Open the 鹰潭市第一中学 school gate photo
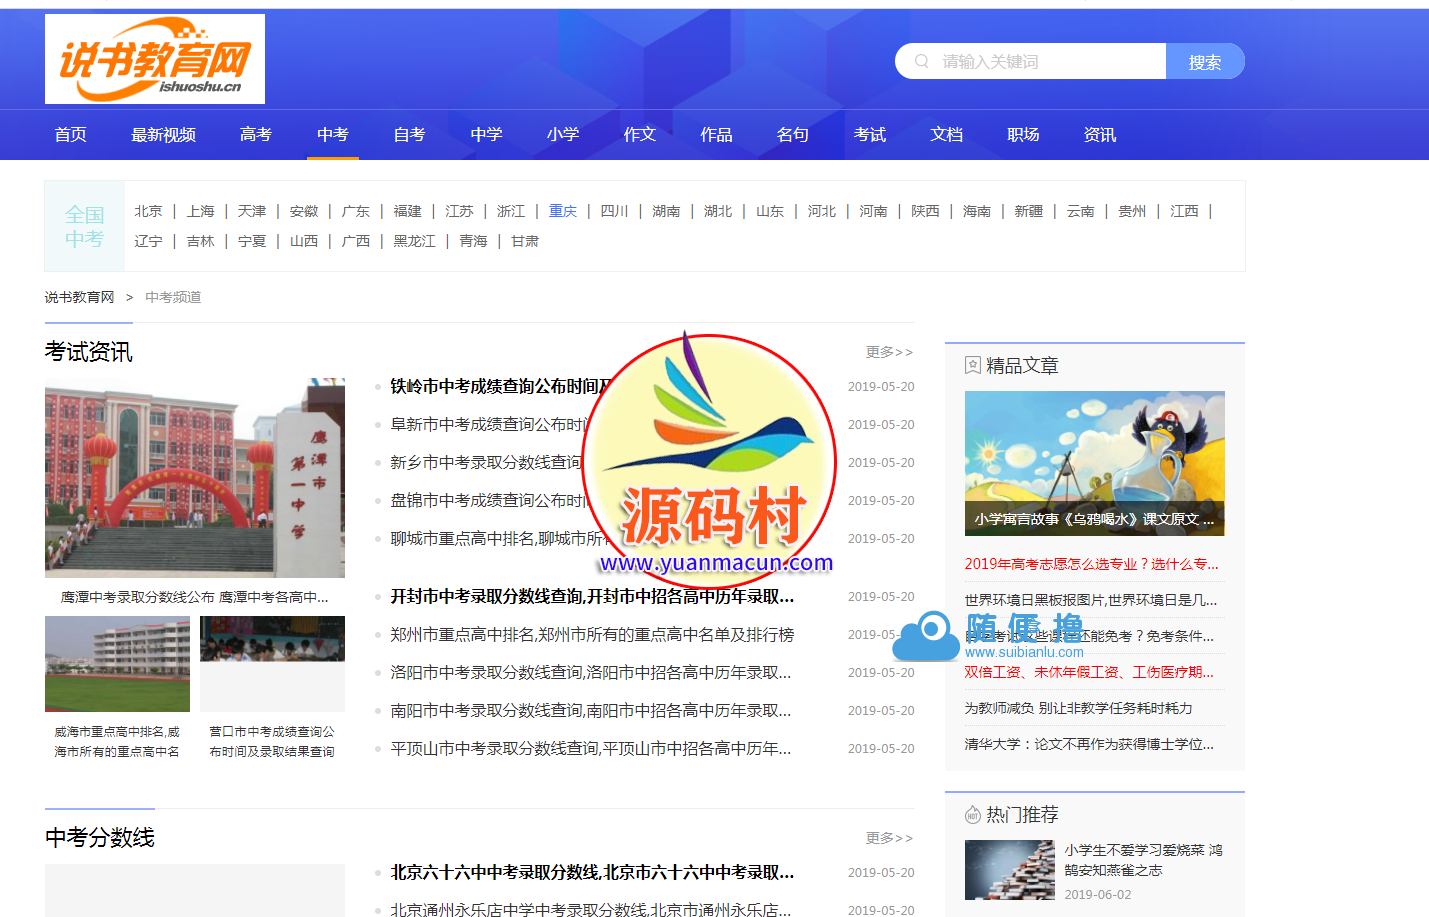Image resolution: width=1429 pixels, height=917 pixels. click(x=195, y=477)
